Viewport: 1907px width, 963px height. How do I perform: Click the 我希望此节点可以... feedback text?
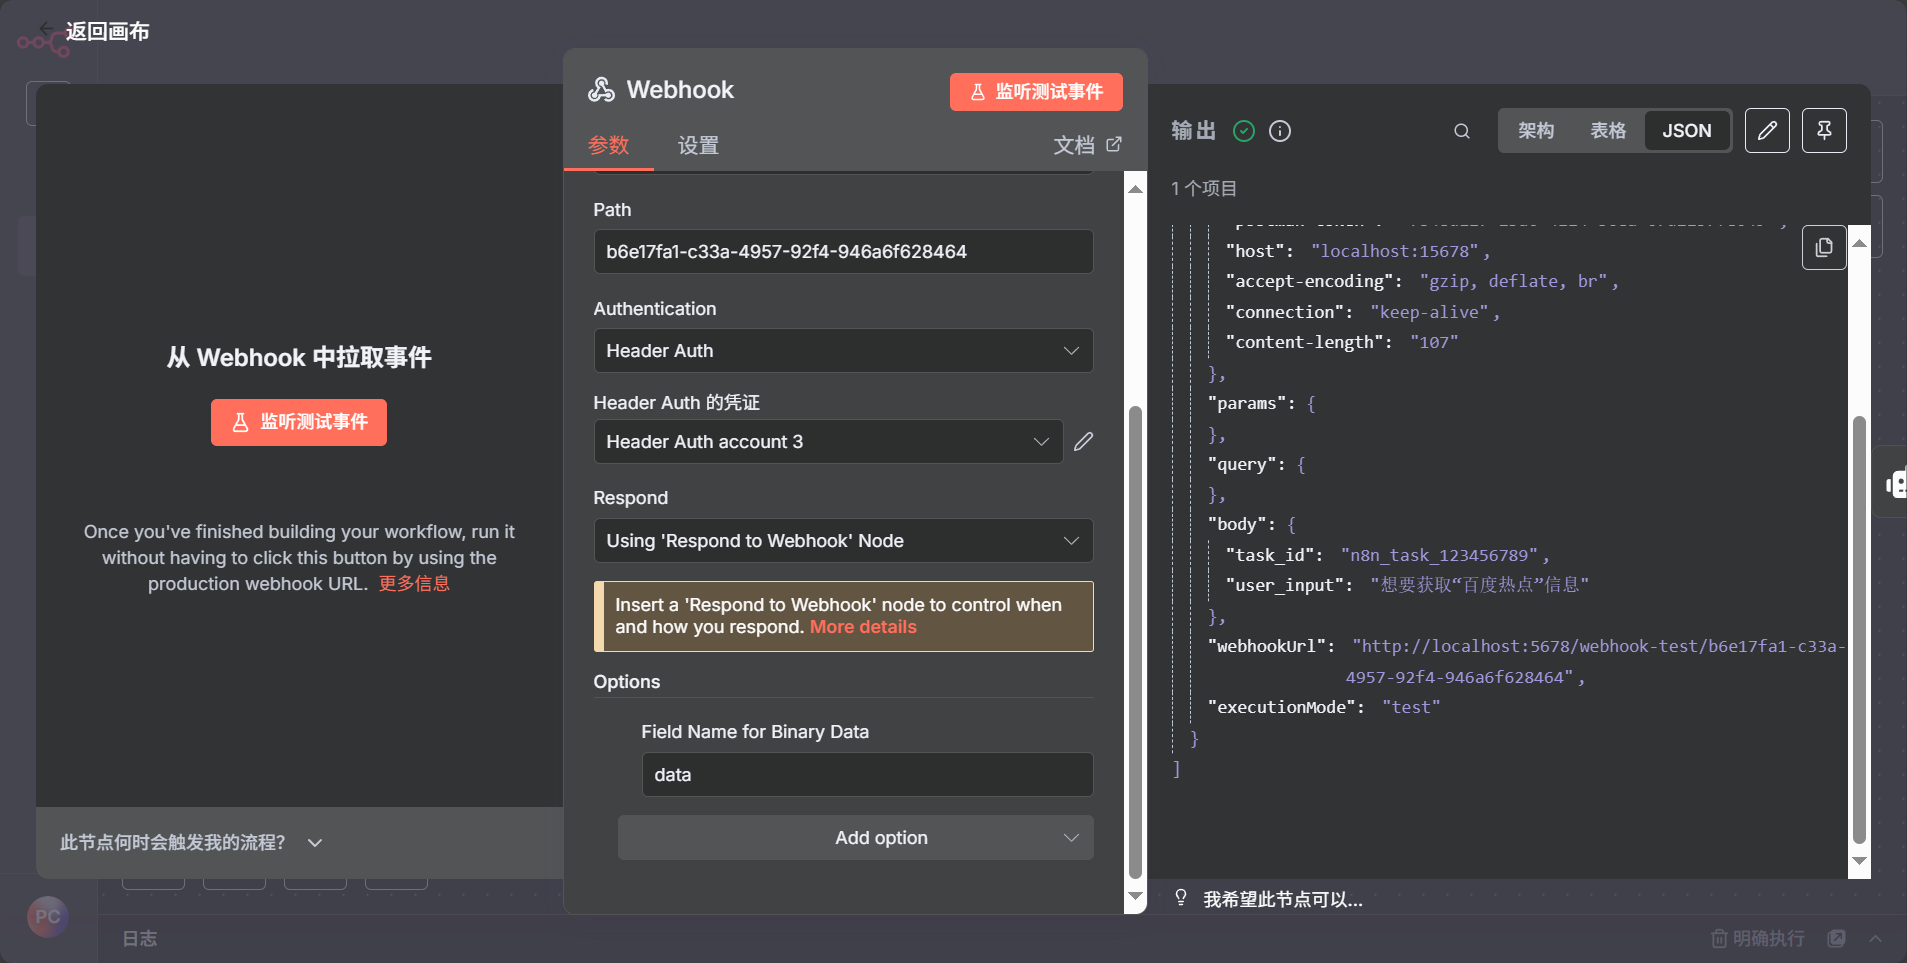pyautogui.click(x=1283, y=900)
